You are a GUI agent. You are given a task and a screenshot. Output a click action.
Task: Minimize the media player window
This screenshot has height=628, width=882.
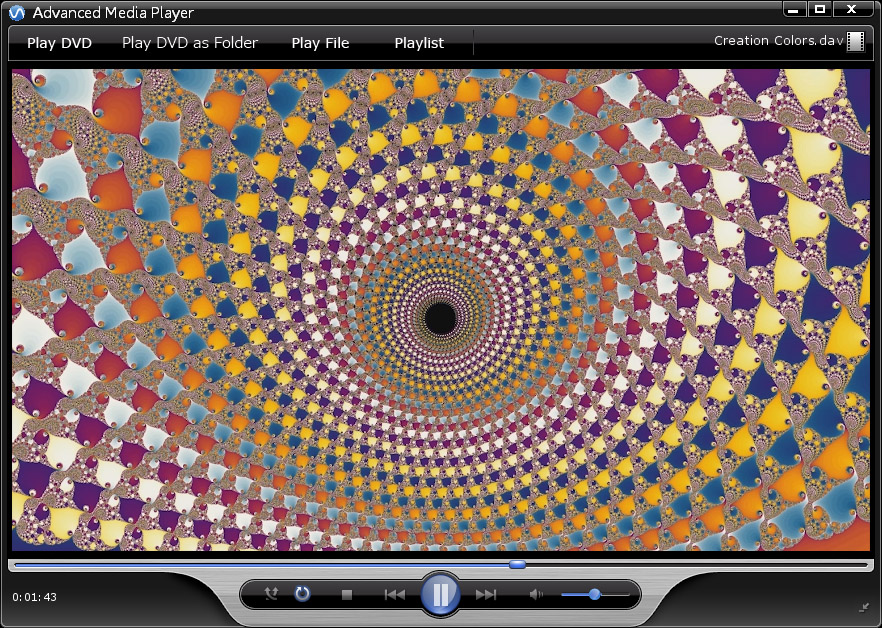(x=794, y=10)
